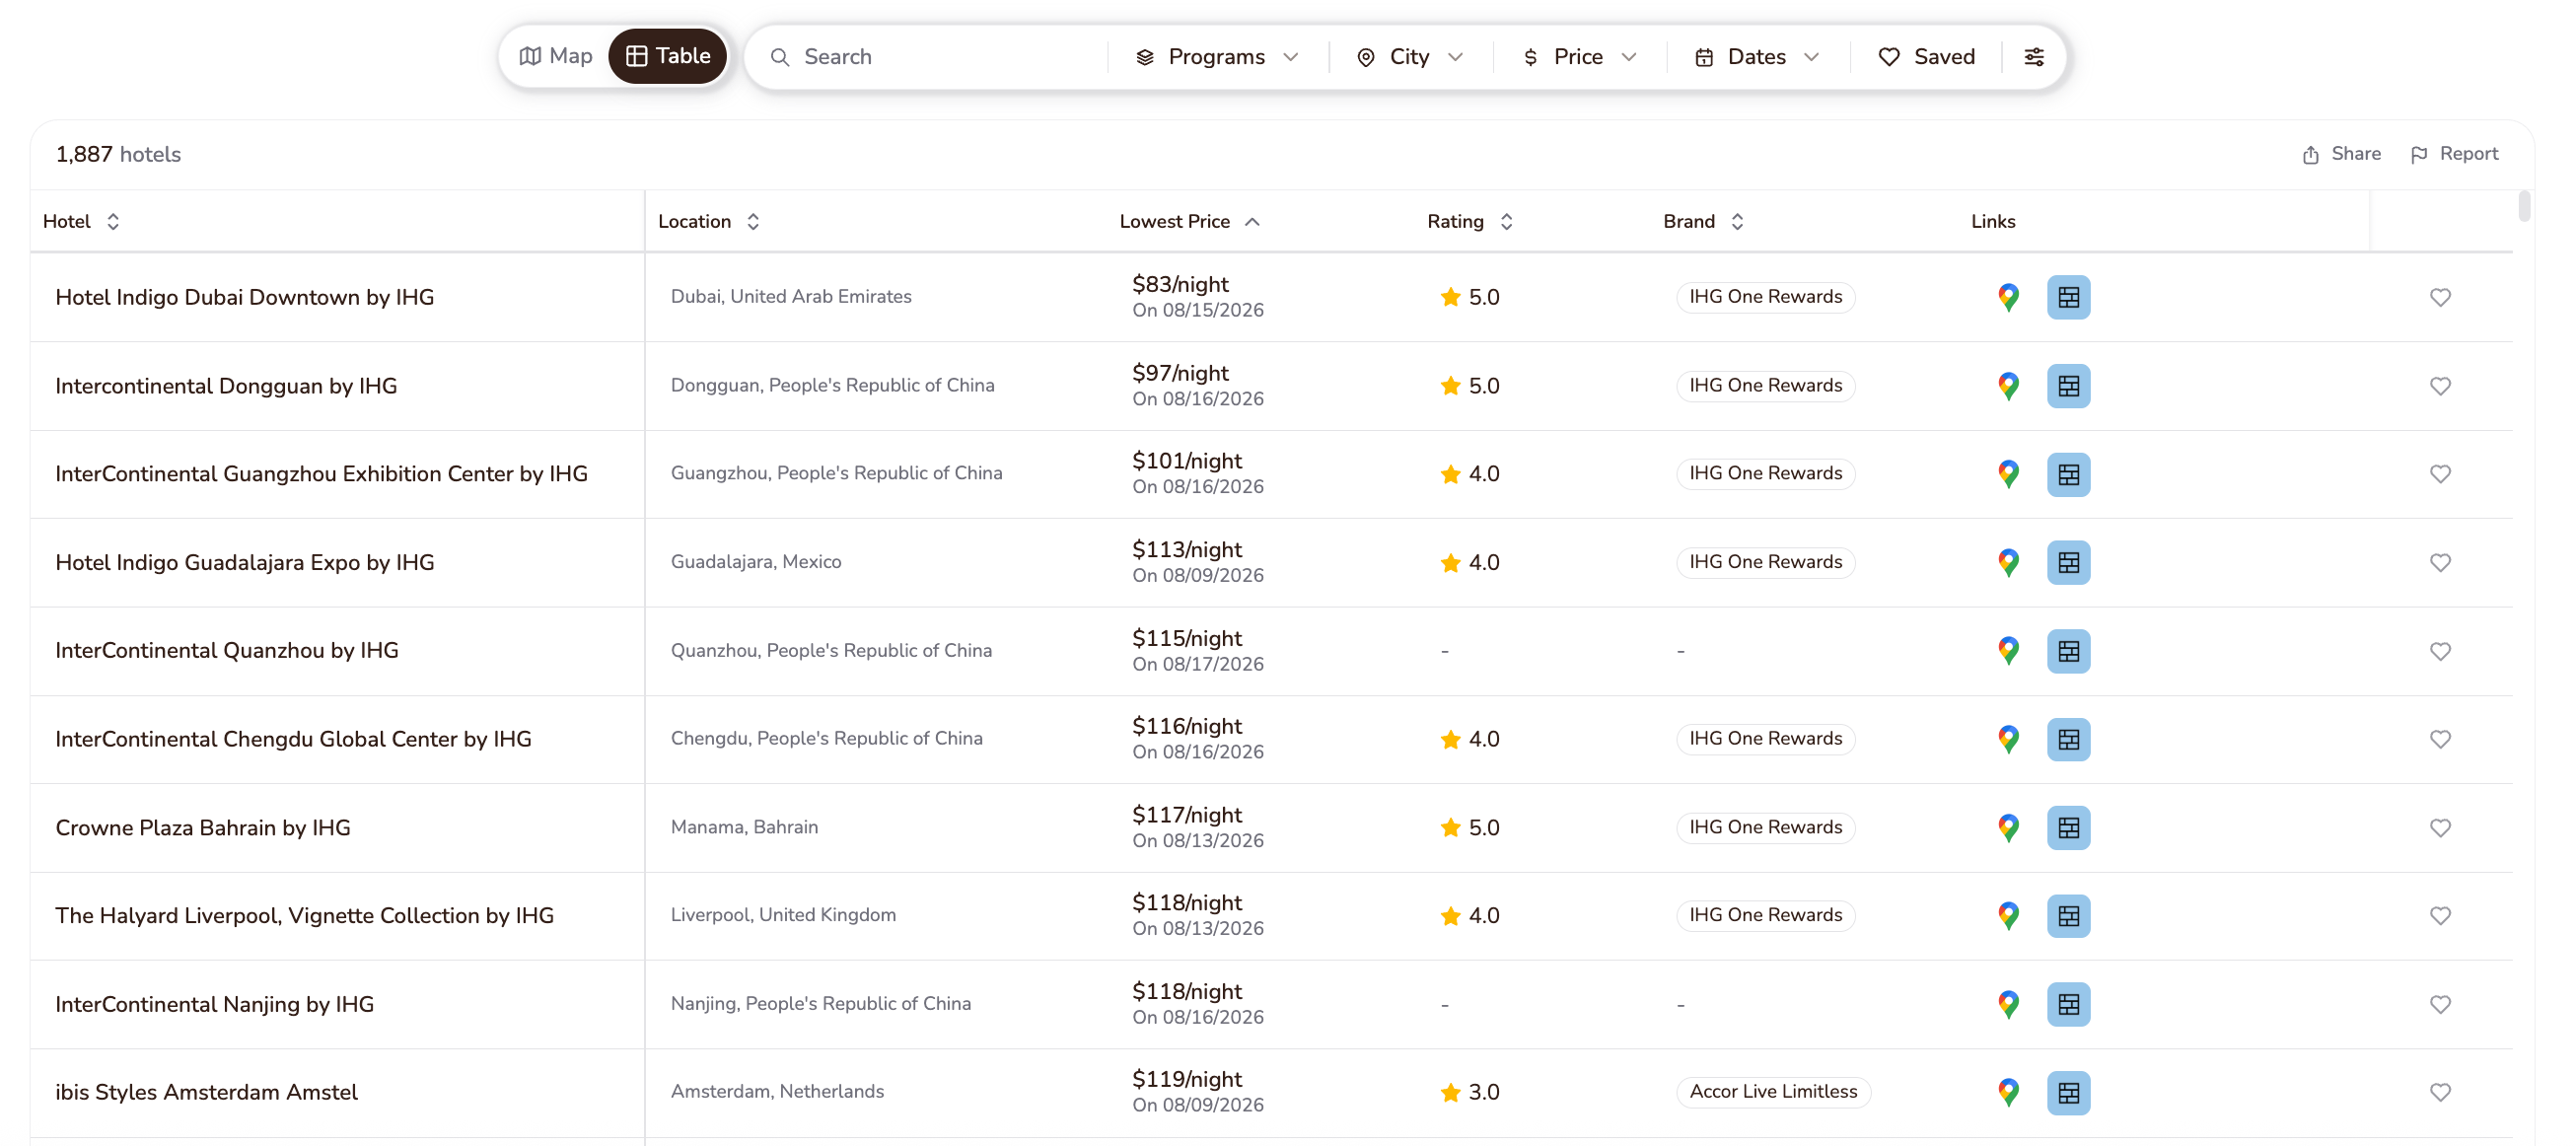
Task: Sort table by Location column
Action: (x=709, y=222)
